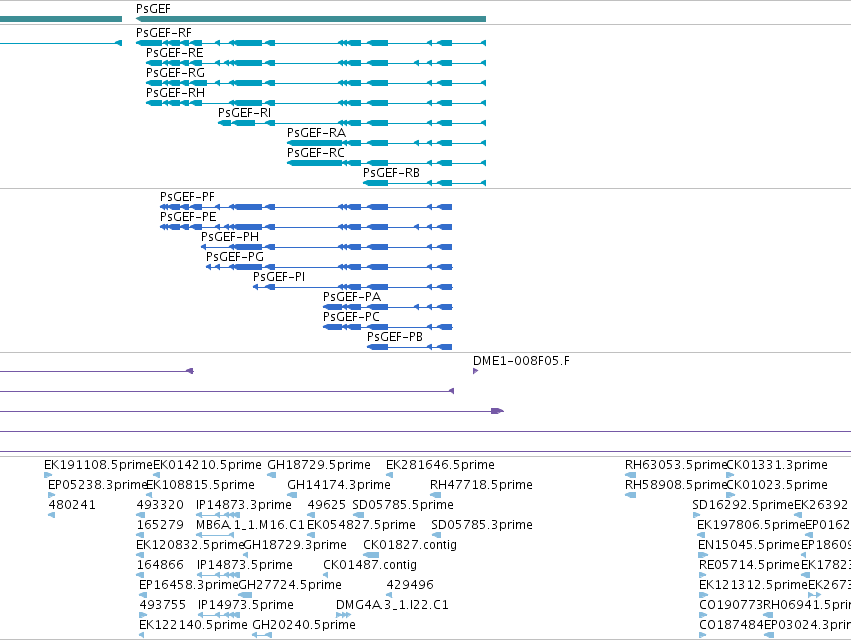Choose EST GH27724.5prime
Screen dimensions: 851x640
(290, 585)
